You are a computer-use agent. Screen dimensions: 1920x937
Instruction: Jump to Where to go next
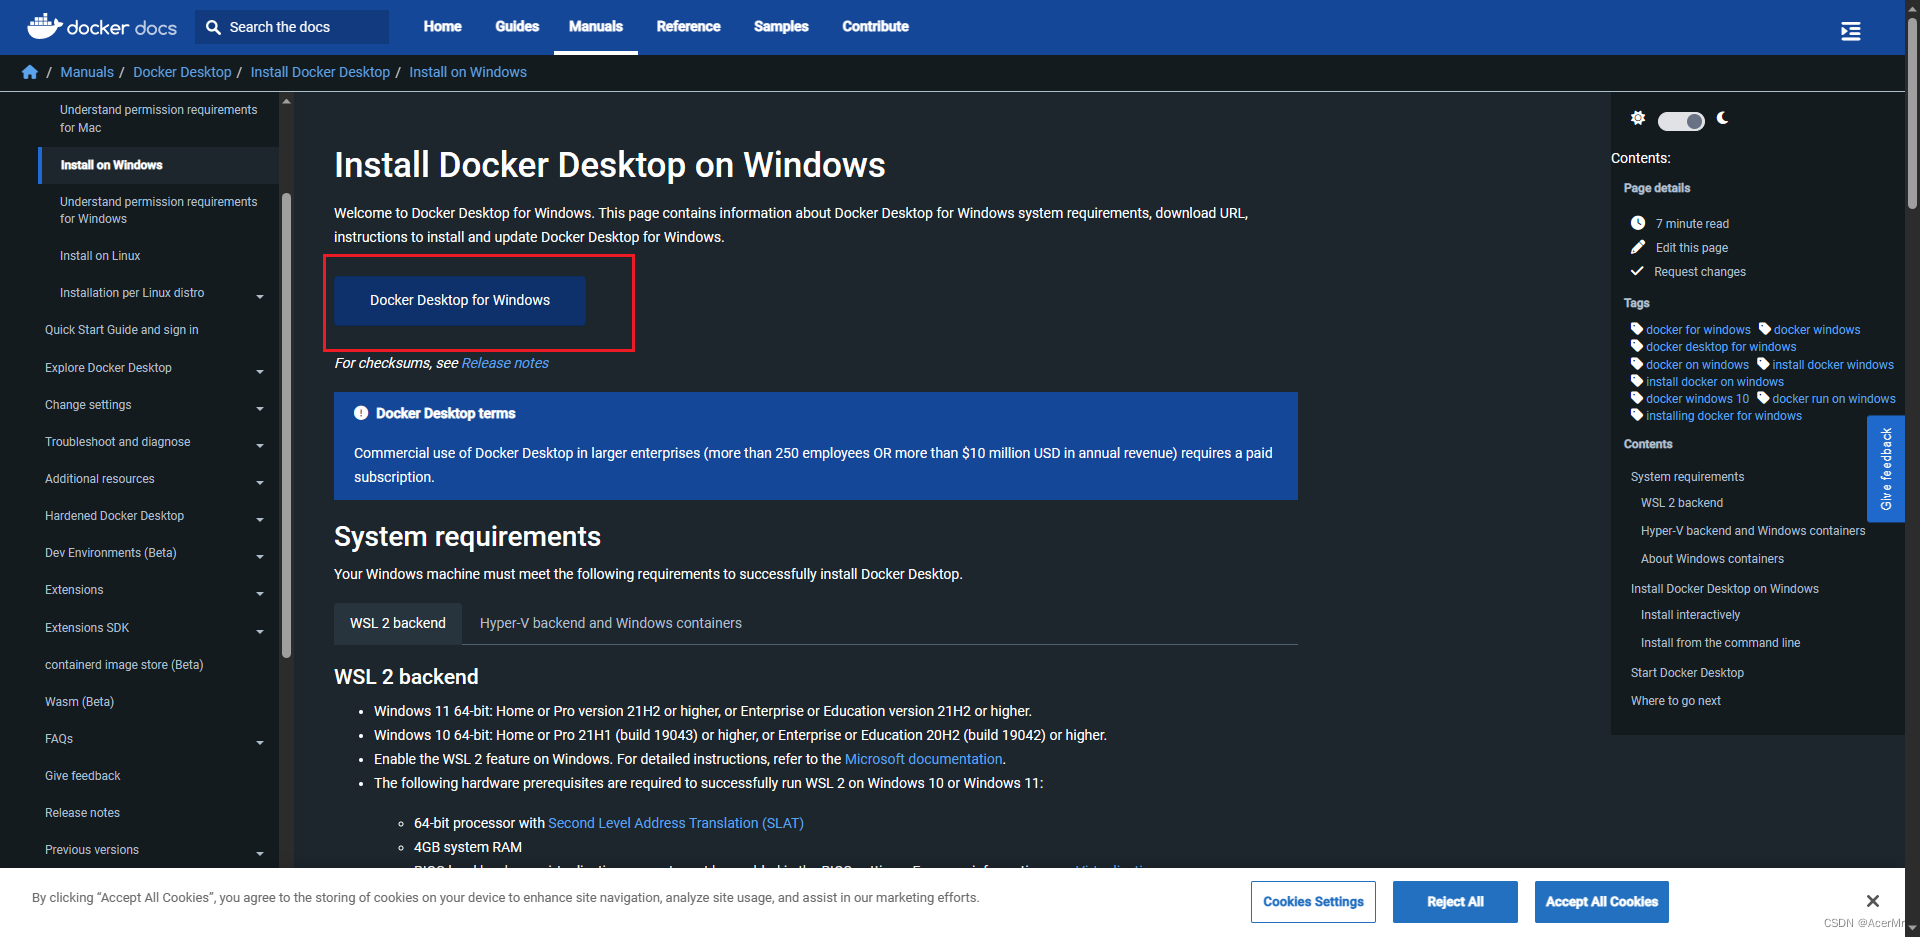1676,701
